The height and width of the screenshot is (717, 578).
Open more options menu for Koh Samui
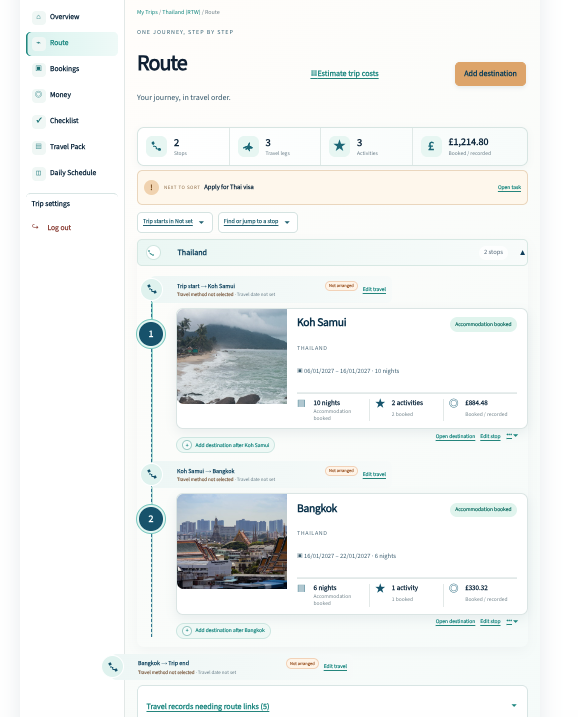512,436
